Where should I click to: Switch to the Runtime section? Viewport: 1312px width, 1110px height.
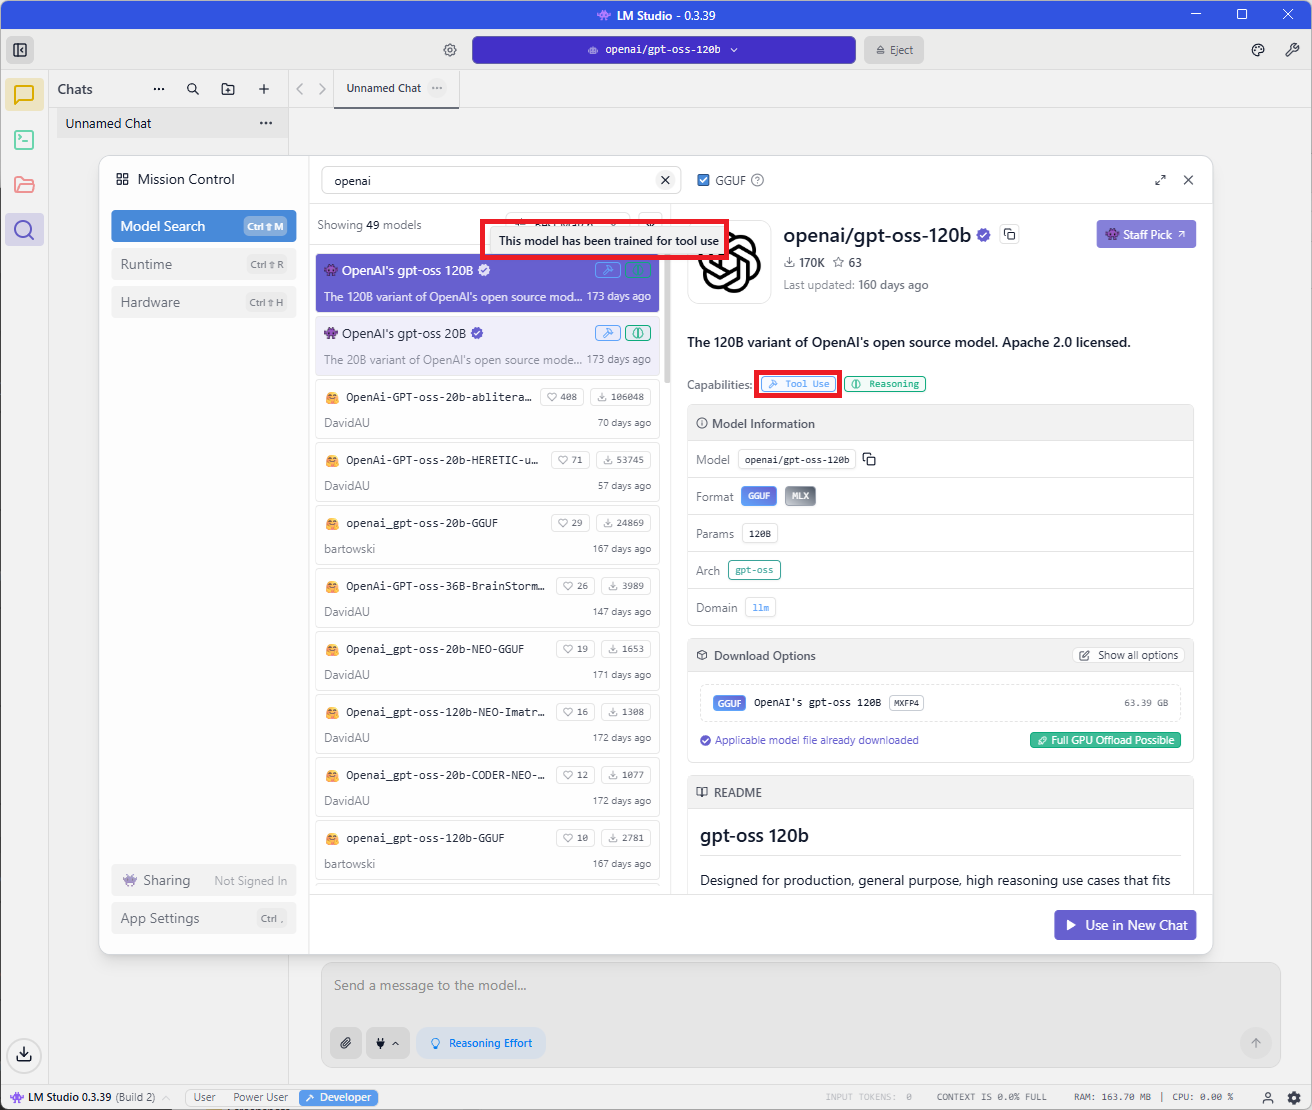[203, 265]
